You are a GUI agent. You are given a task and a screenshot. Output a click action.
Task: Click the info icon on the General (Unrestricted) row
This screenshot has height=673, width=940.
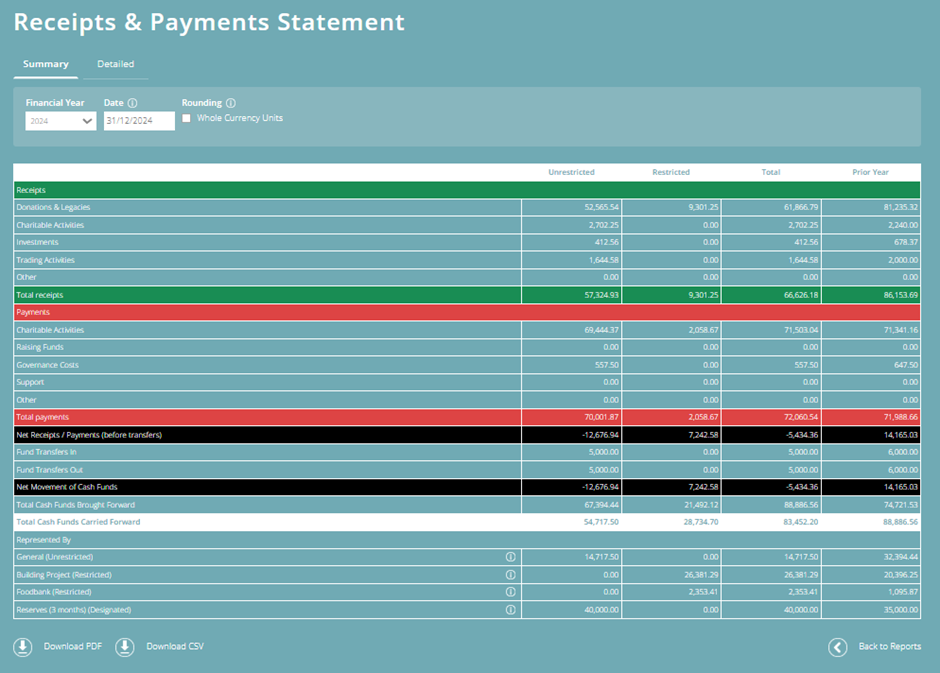pos(512,557)
